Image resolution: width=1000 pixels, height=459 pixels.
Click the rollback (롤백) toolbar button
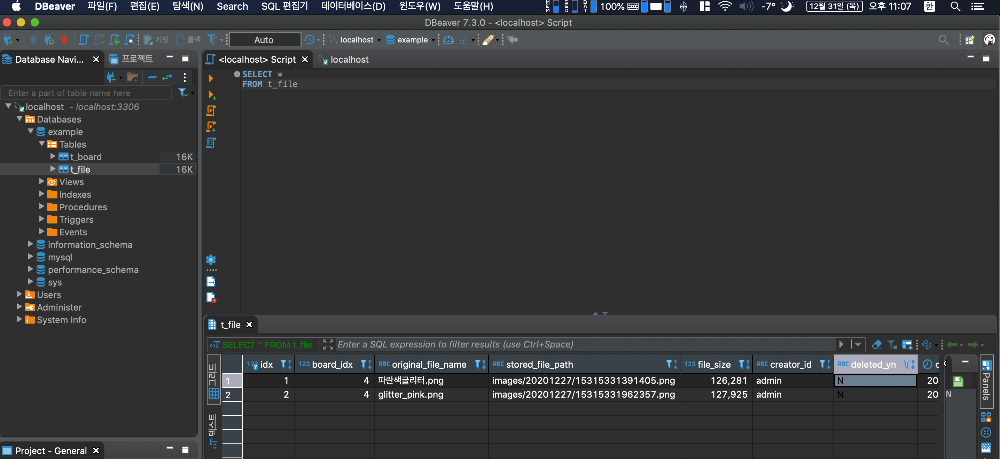click(188, 40)
